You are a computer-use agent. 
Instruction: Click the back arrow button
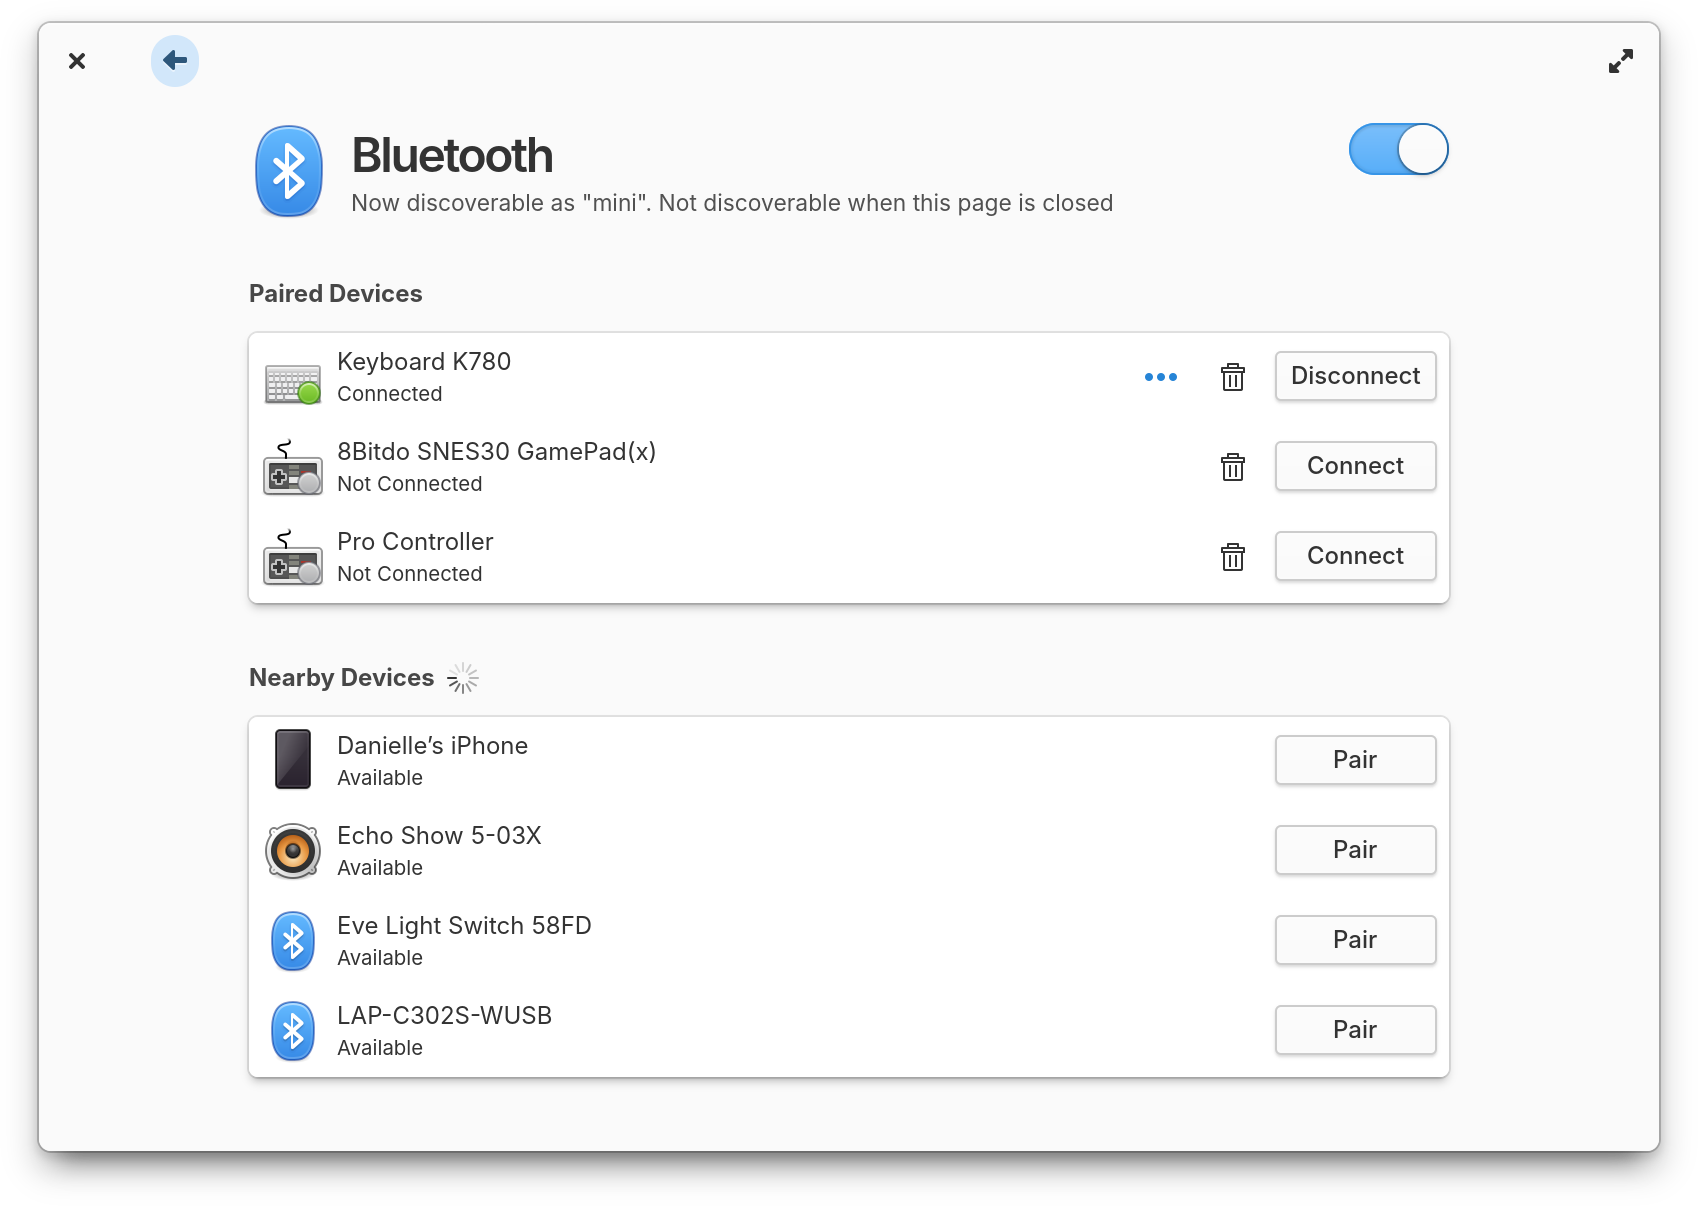tap(175, 61)
